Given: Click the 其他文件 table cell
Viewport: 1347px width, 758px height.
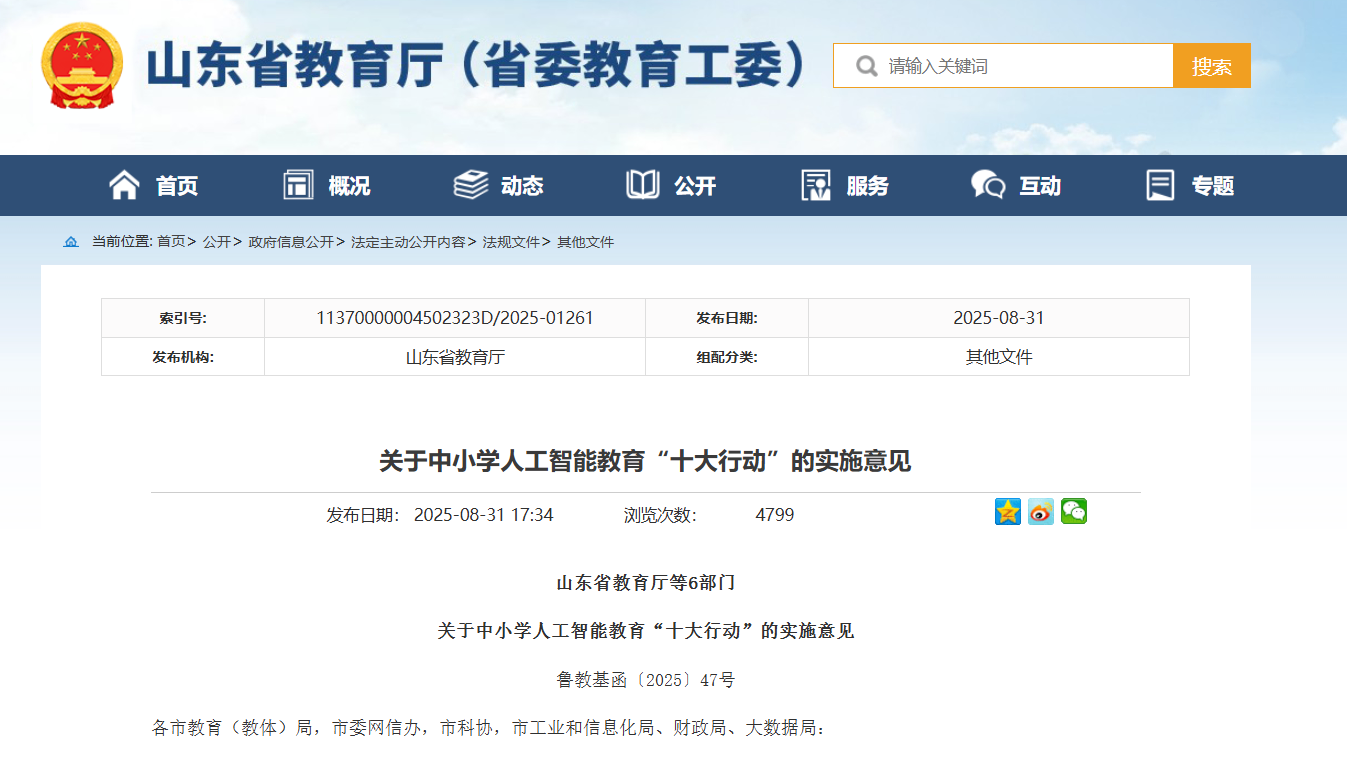Looking at the screenshot, I should (x=999, y=357).
